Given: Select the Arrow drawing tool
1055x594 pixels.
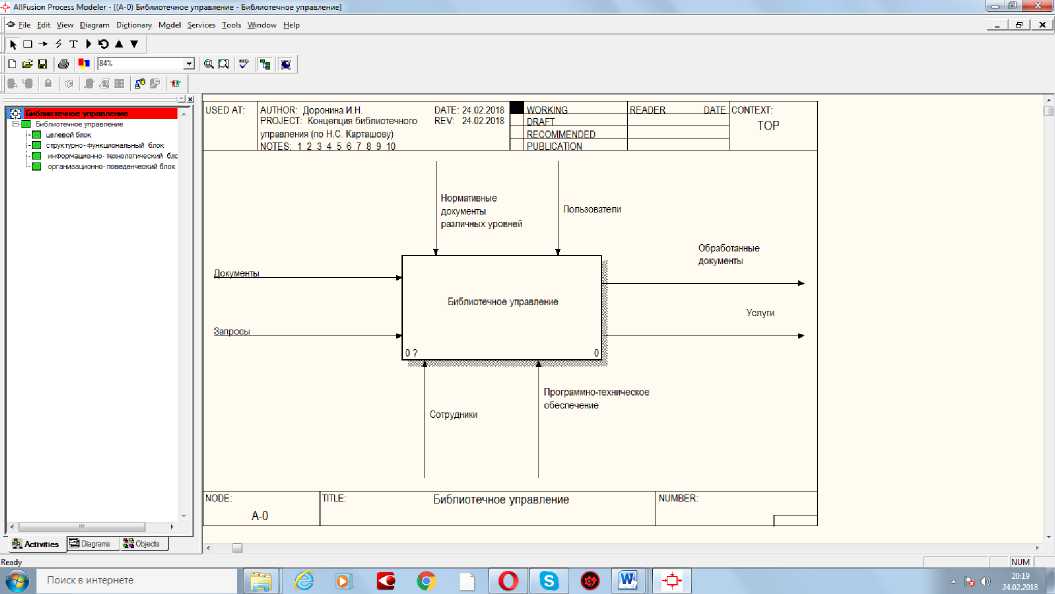Looking at the screenshot, I should coord(43,44).
